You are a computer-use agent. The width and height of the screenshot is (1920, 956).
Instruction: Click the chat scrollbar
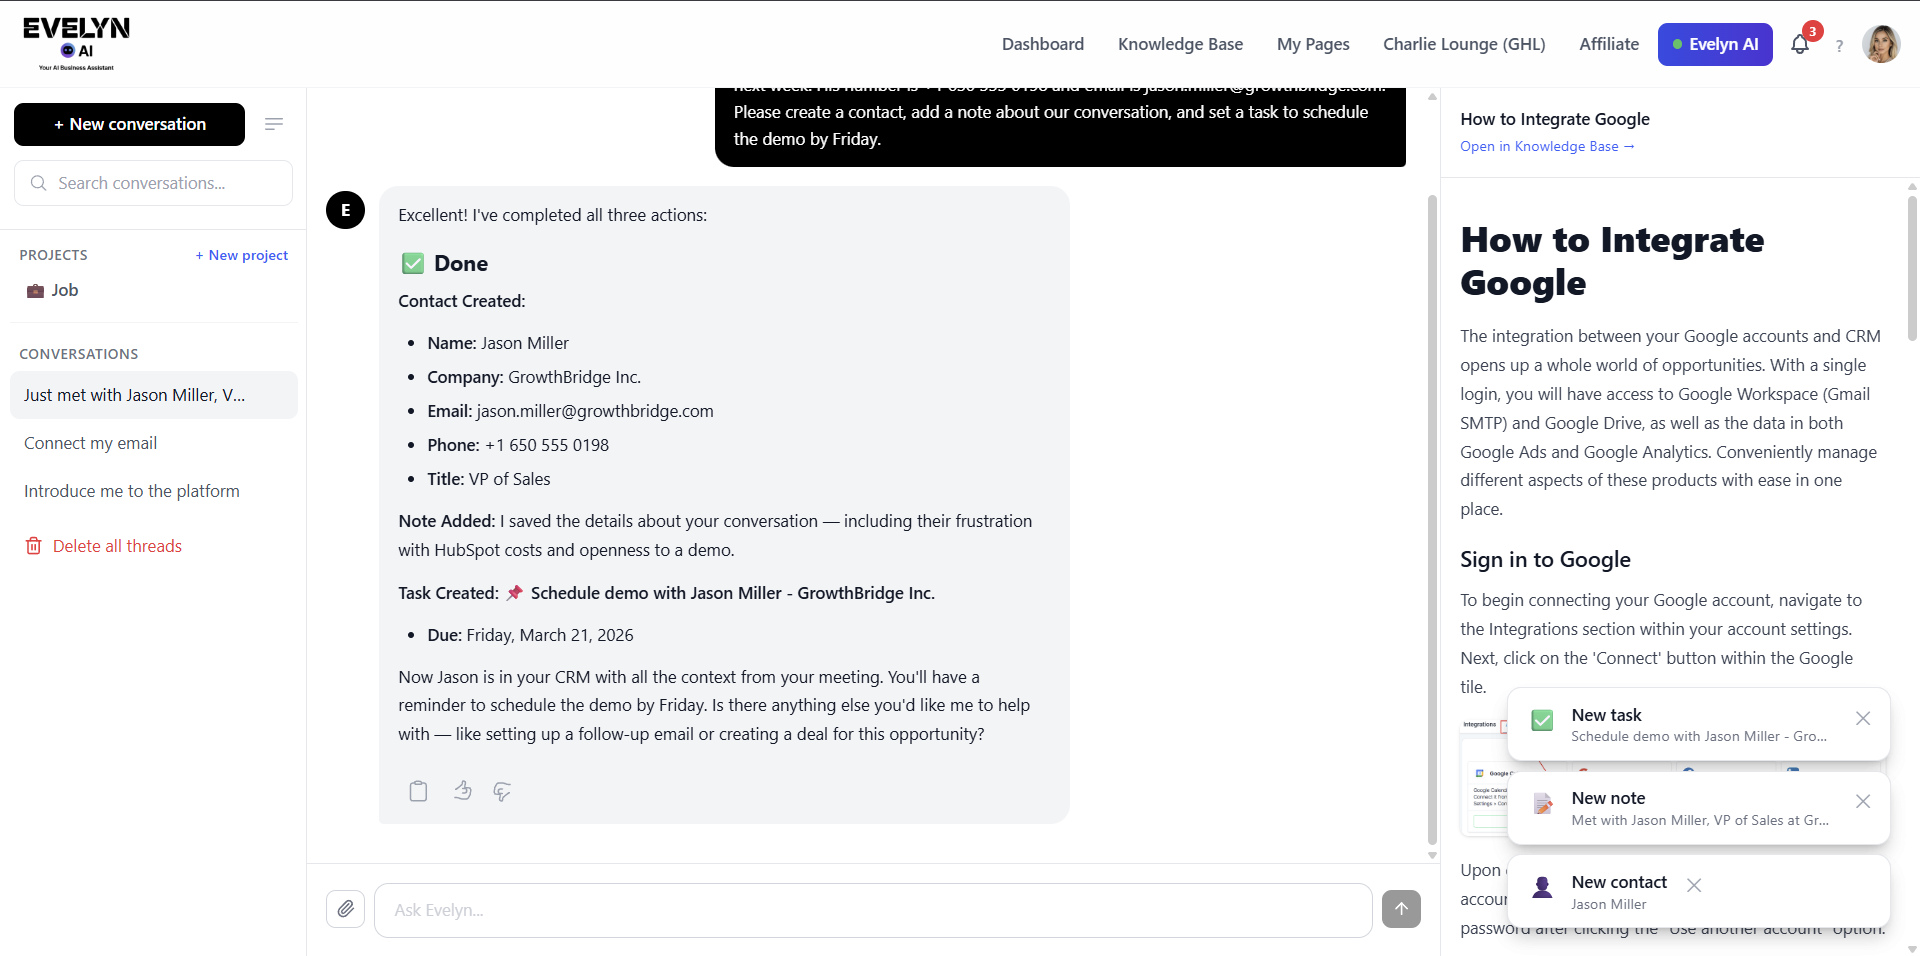pos(1432,520)
